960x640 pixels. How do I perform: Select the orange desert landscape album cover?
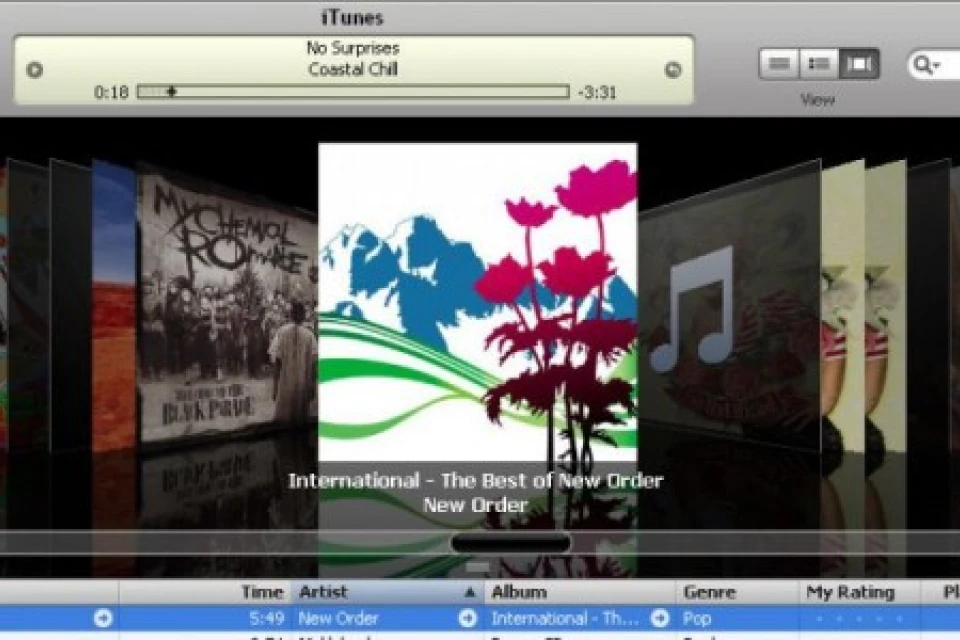point(114,306)
